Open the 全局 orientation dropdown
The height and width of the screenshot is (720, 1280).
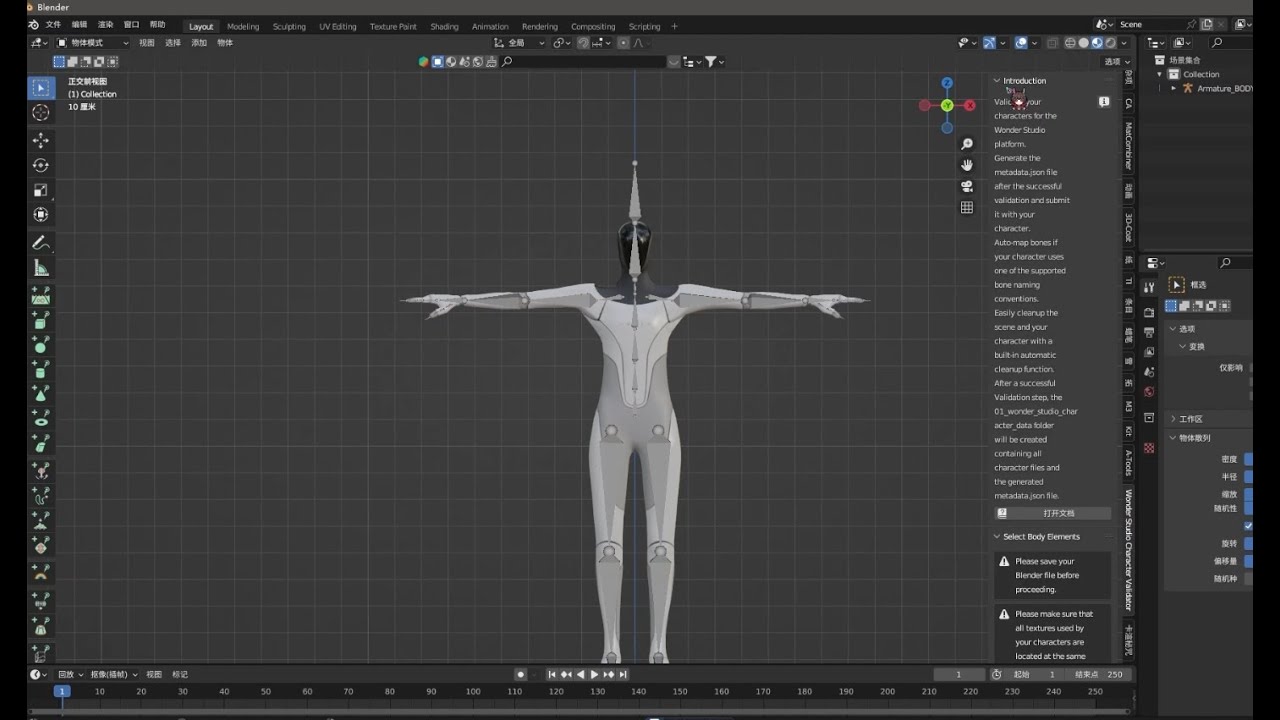pos(520,43)
